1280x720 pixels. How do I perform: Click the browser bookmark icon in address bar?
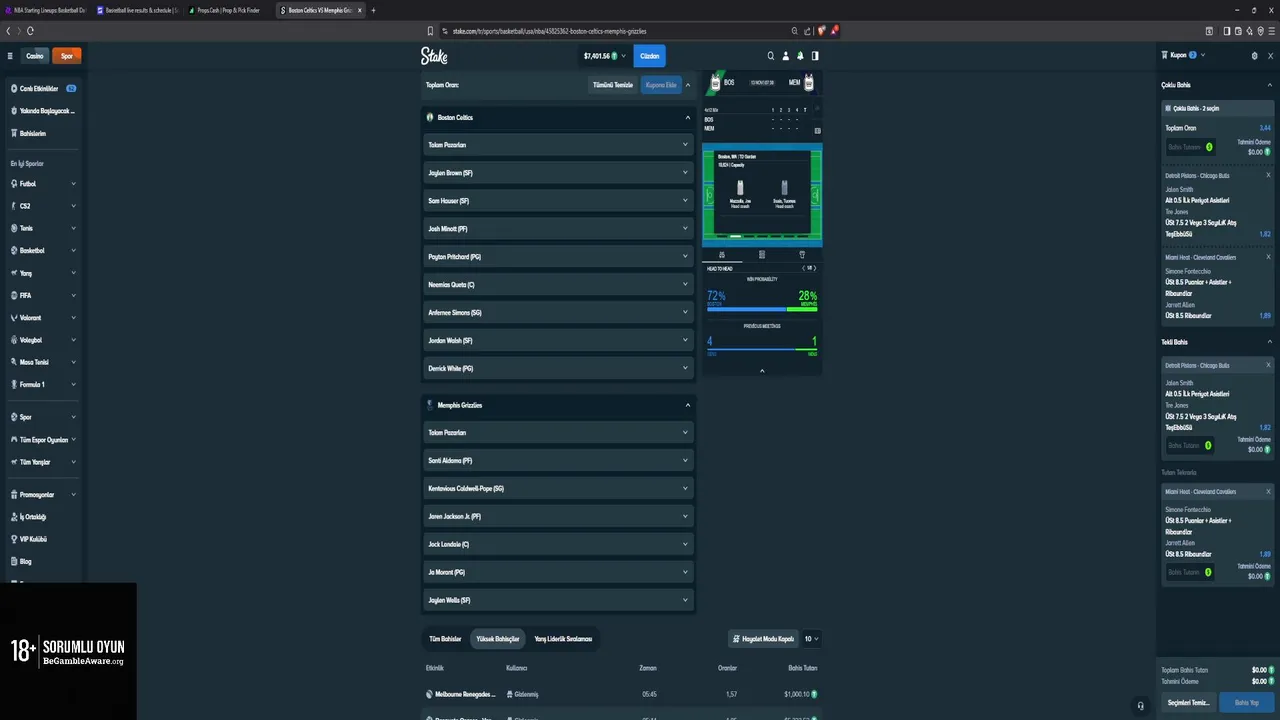(x=430, y=31)
